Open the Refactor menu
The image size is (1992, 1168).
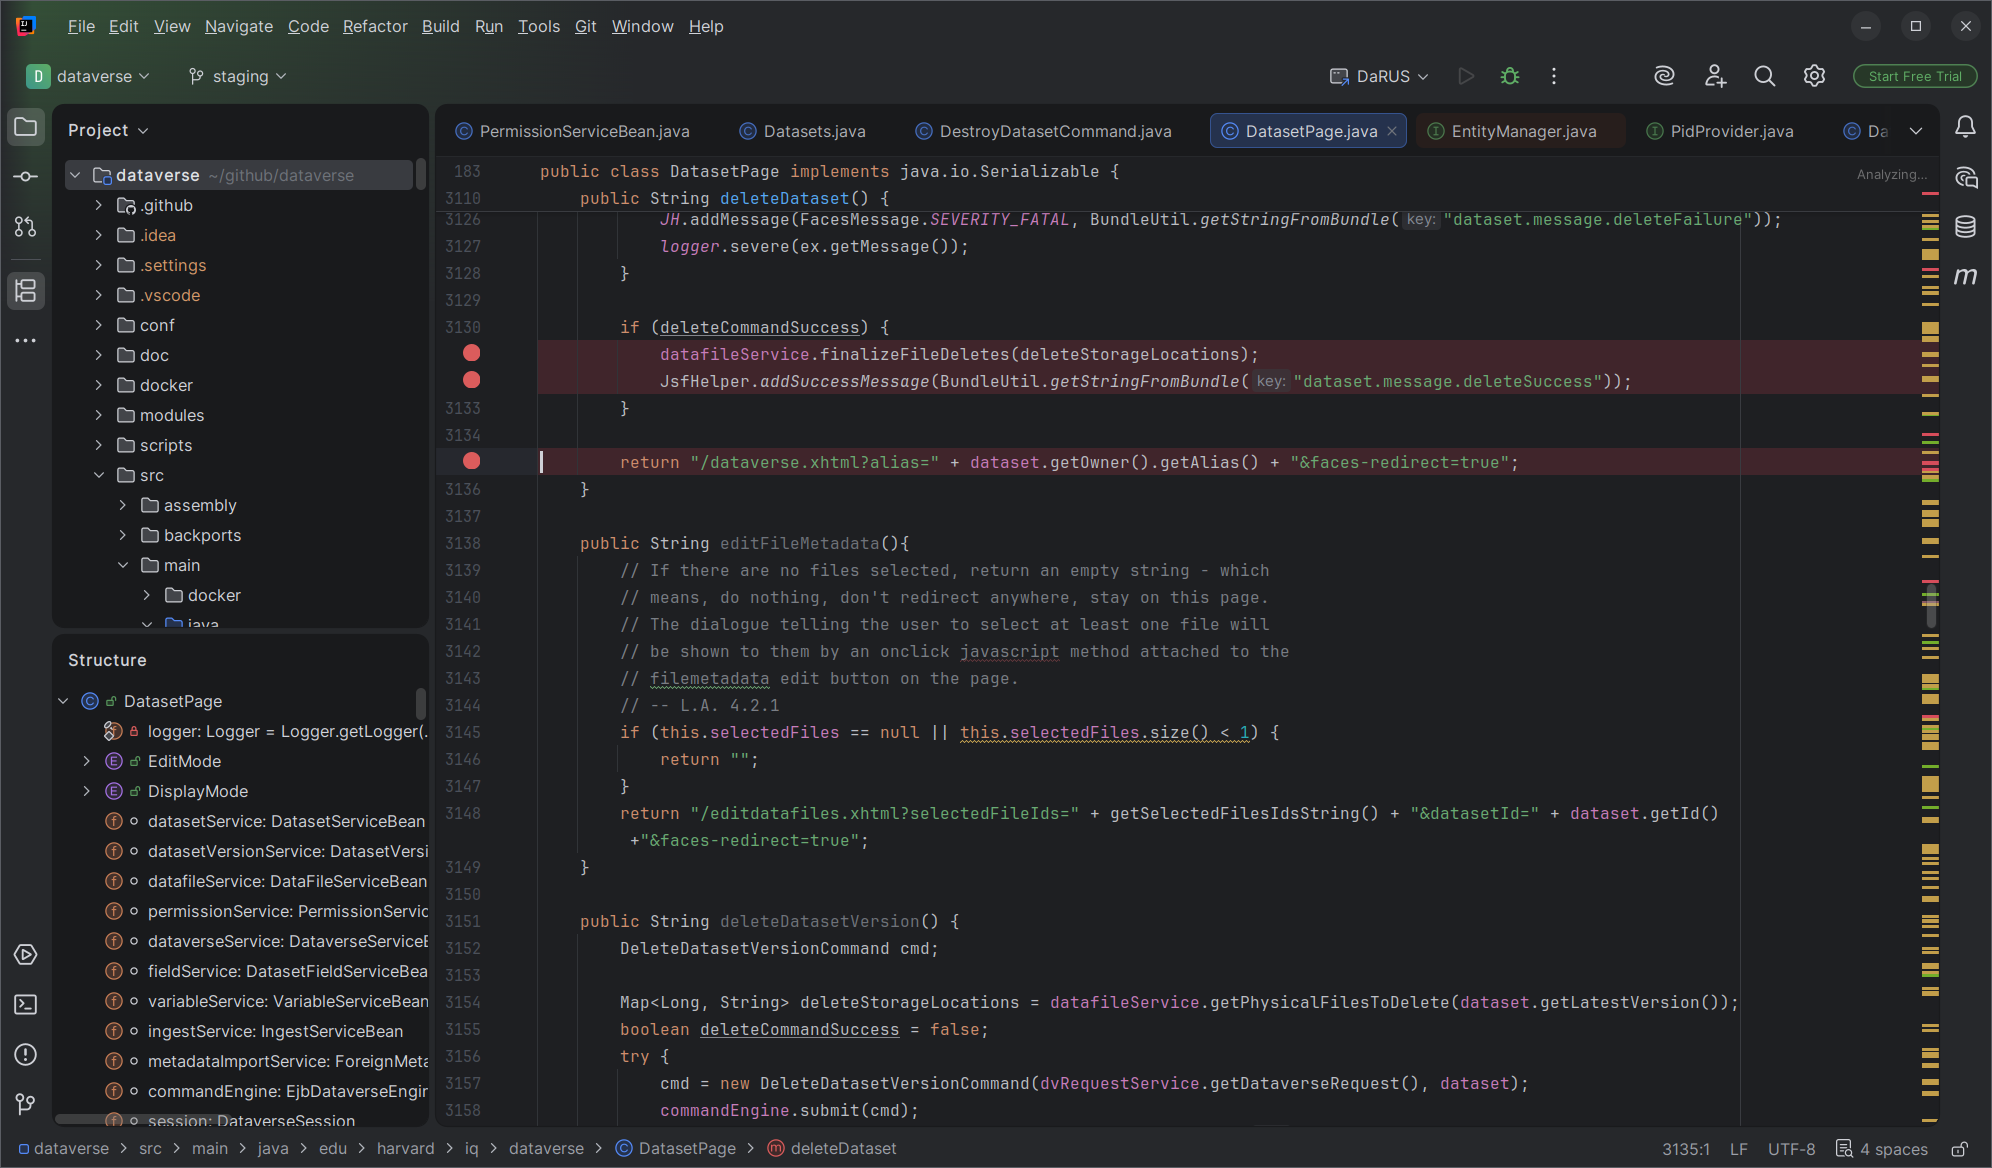(375, 26)
